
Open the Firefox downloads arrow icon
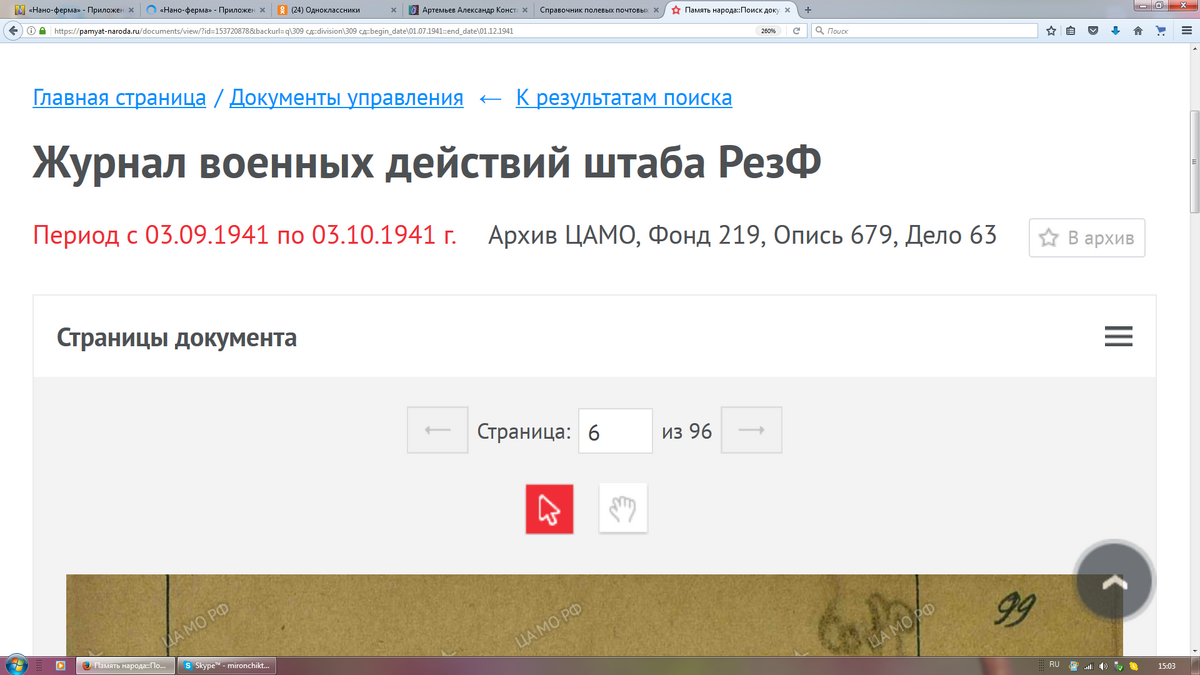click(1115, 31)
